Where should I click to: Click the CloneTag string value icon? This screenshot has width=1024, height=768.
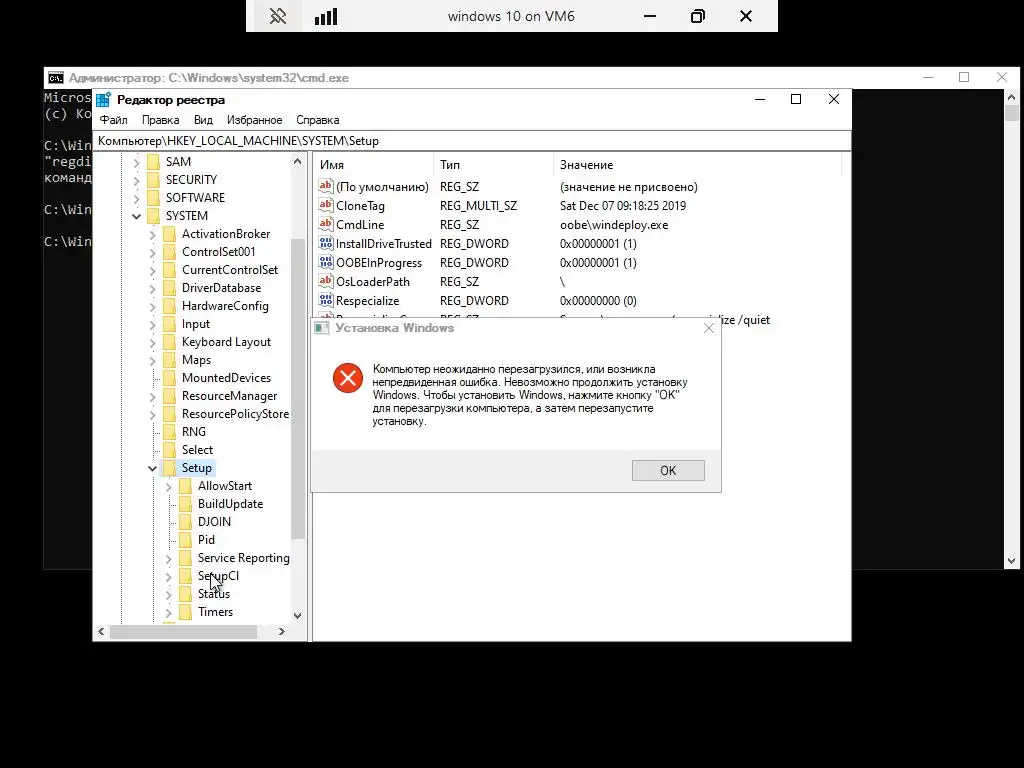point(326,205)
